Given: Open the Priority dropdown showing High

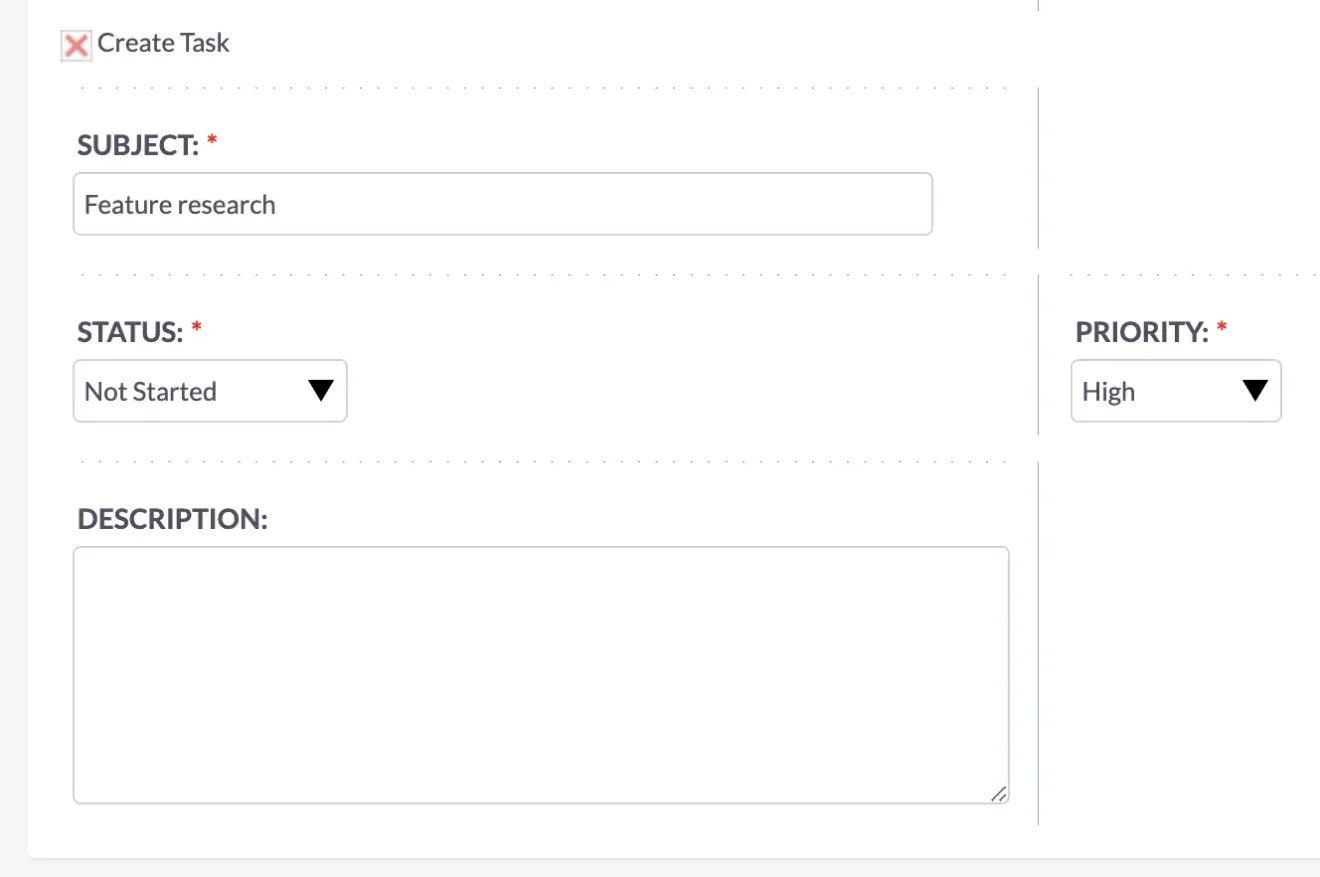Looking at the screenshot, I should [x=1176, y=391].
